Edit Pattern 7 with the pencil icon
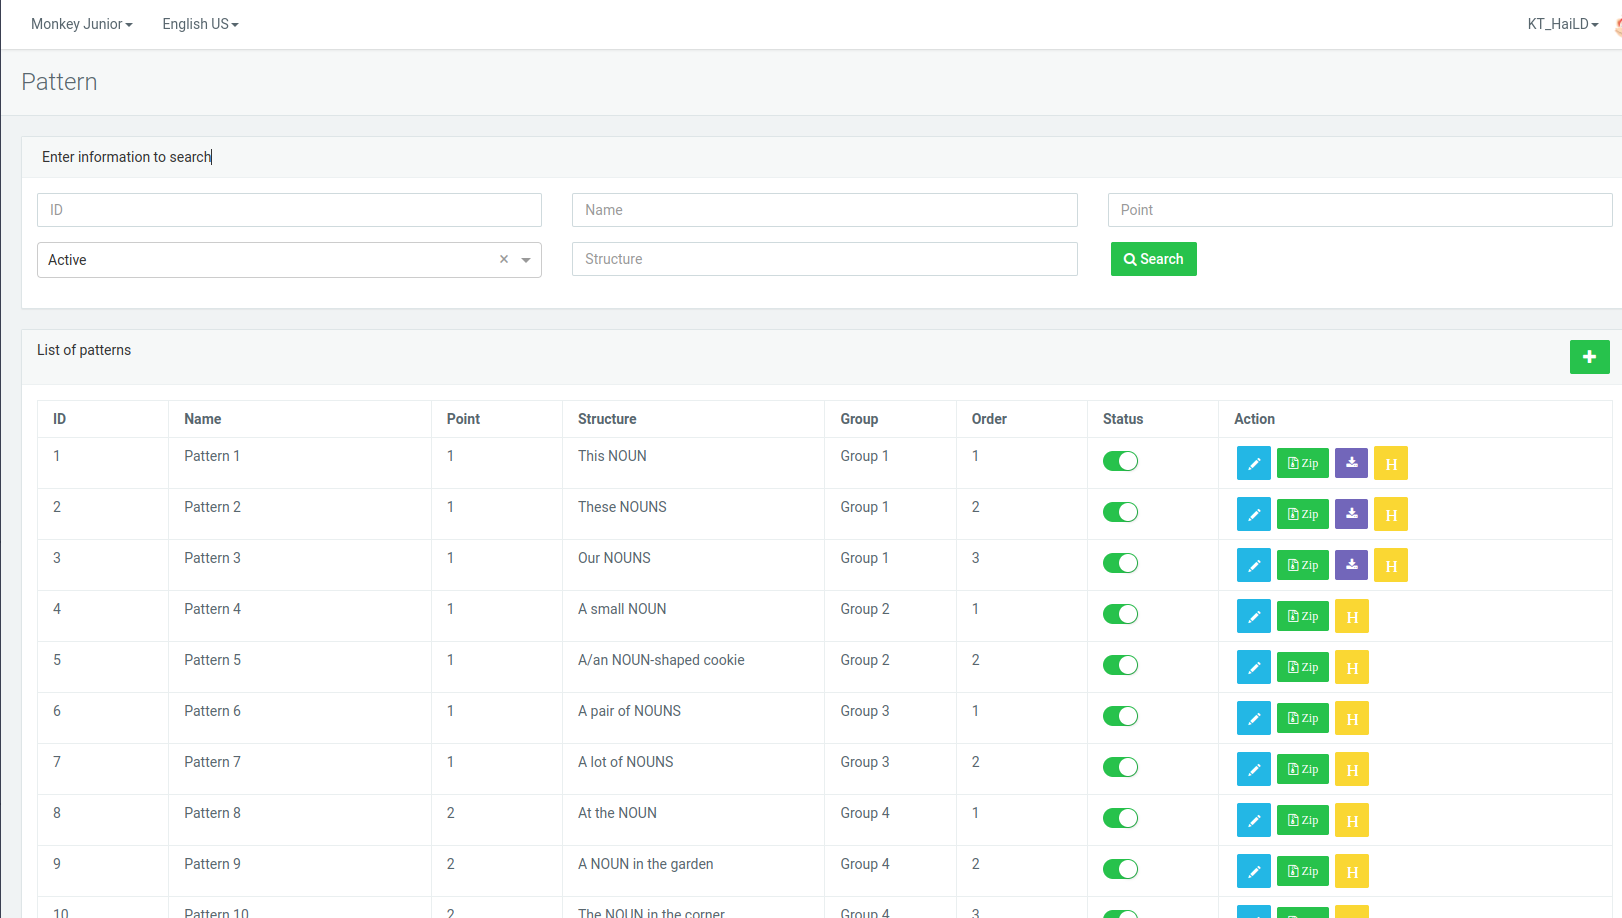Screen dimensions: 1622x918 (x=1253, y=769)
